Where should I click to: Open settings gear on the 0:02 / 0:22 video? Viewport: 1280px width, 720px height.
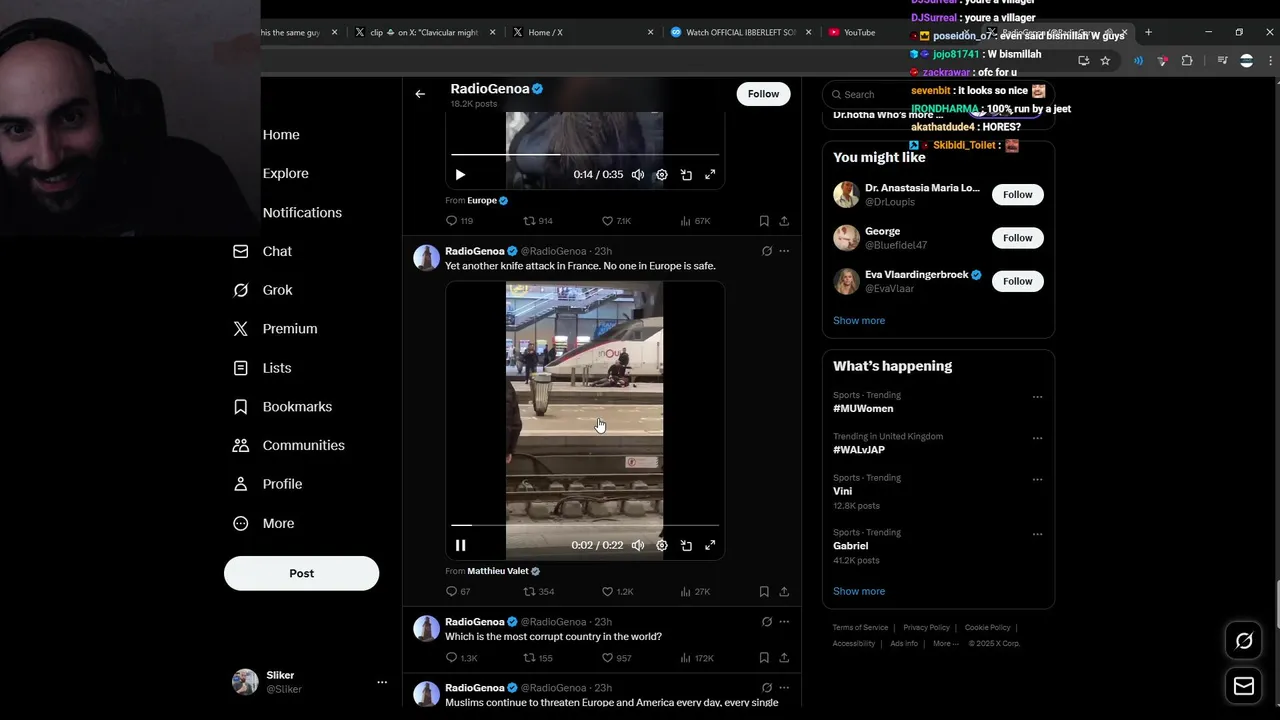[662, 545]
